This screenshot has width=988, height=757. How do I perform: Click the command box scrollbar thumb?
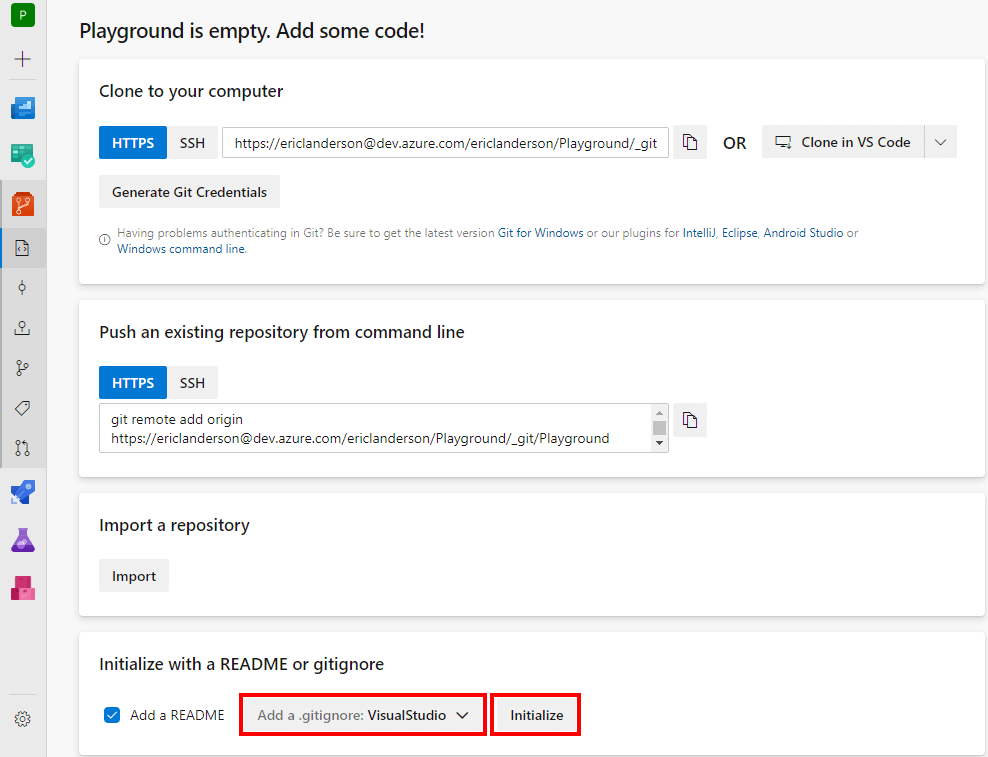(x=659, y=428)
